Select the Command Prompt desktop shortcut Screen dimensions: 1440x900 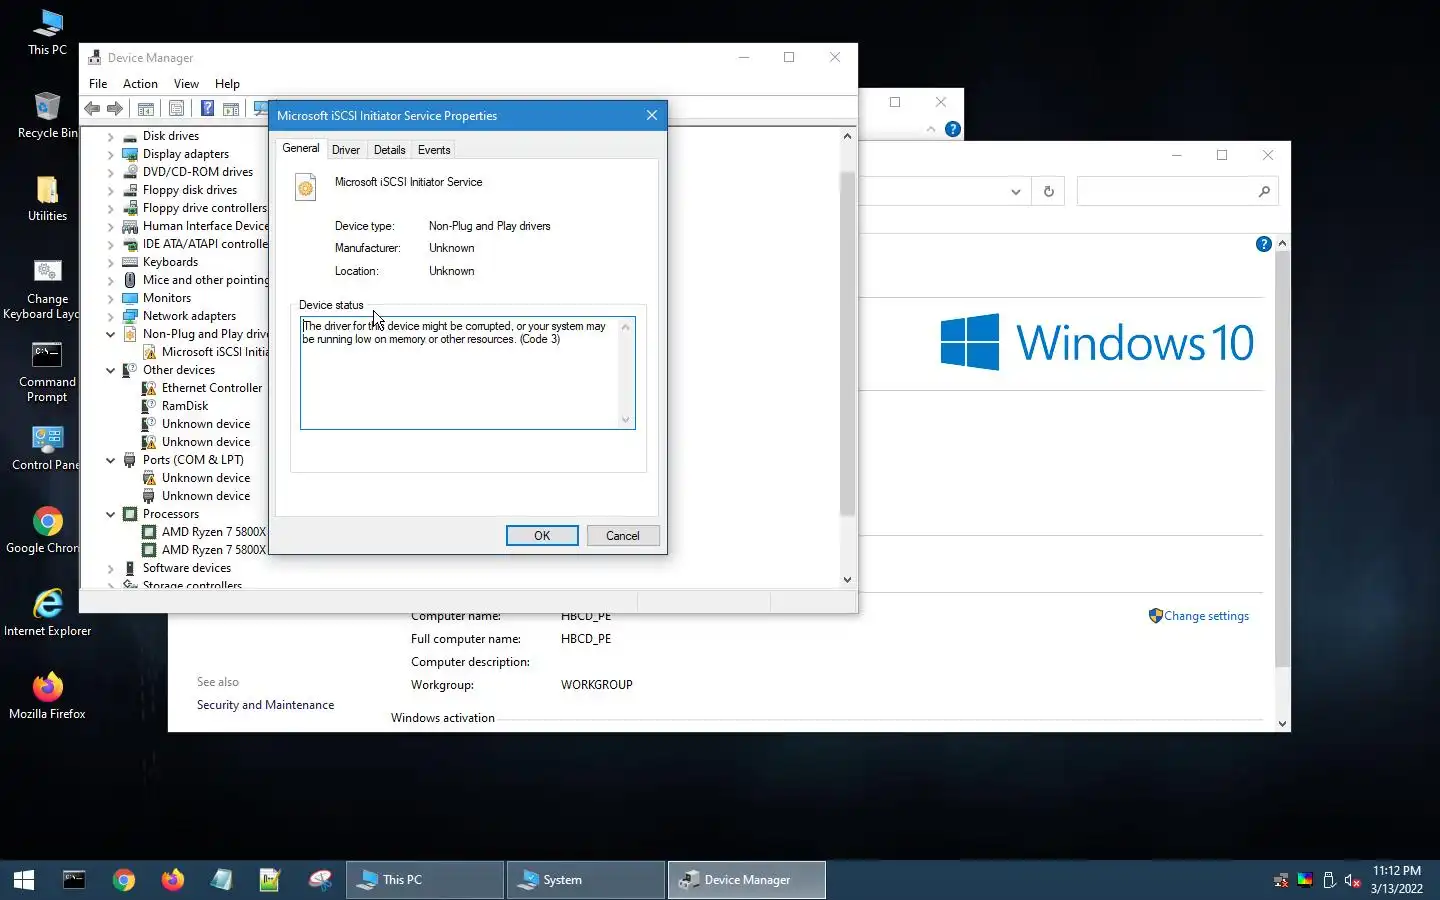[47, 372]
